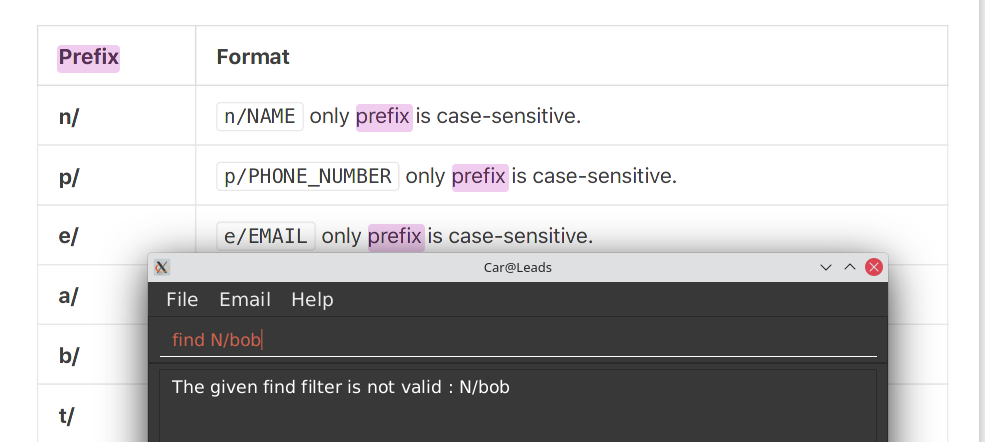Click the Car@Leads title bar text
This screenshot has height=442, width=985.
point(517,267)
